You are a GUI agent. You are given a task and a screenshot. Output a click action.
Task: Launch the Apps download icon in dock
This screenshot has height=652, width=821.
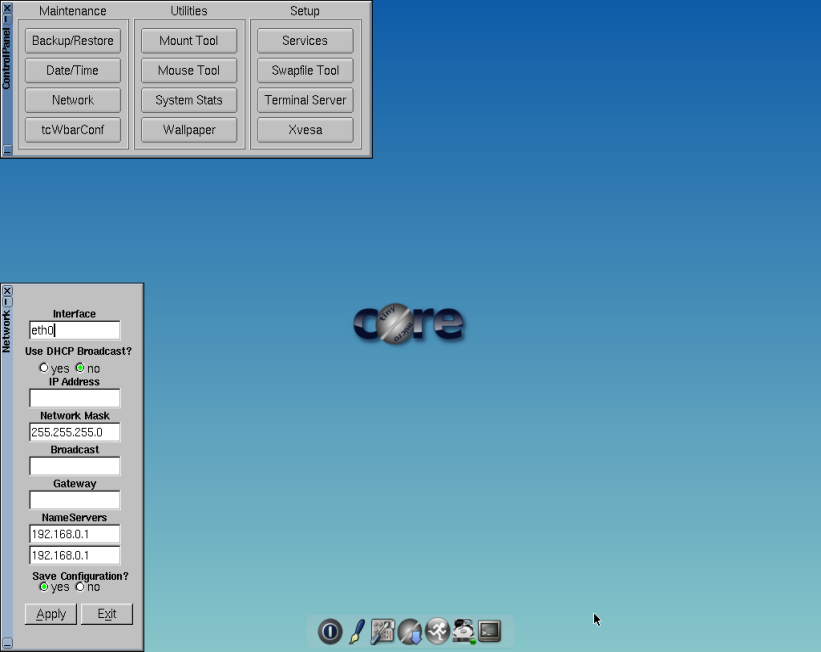410,631
